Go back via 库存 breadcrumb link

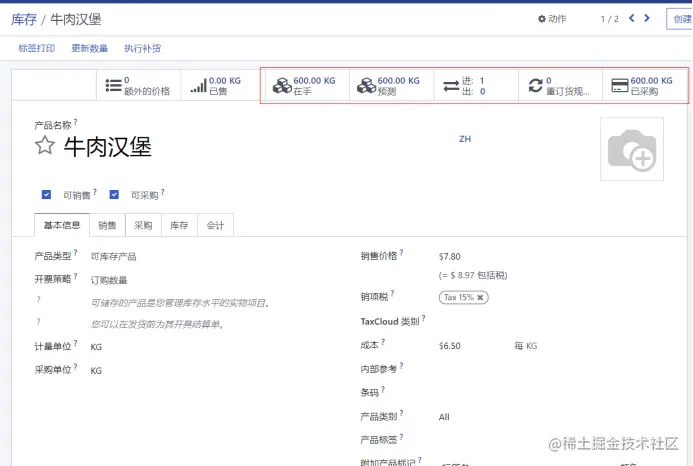click(x=24, y=19)
